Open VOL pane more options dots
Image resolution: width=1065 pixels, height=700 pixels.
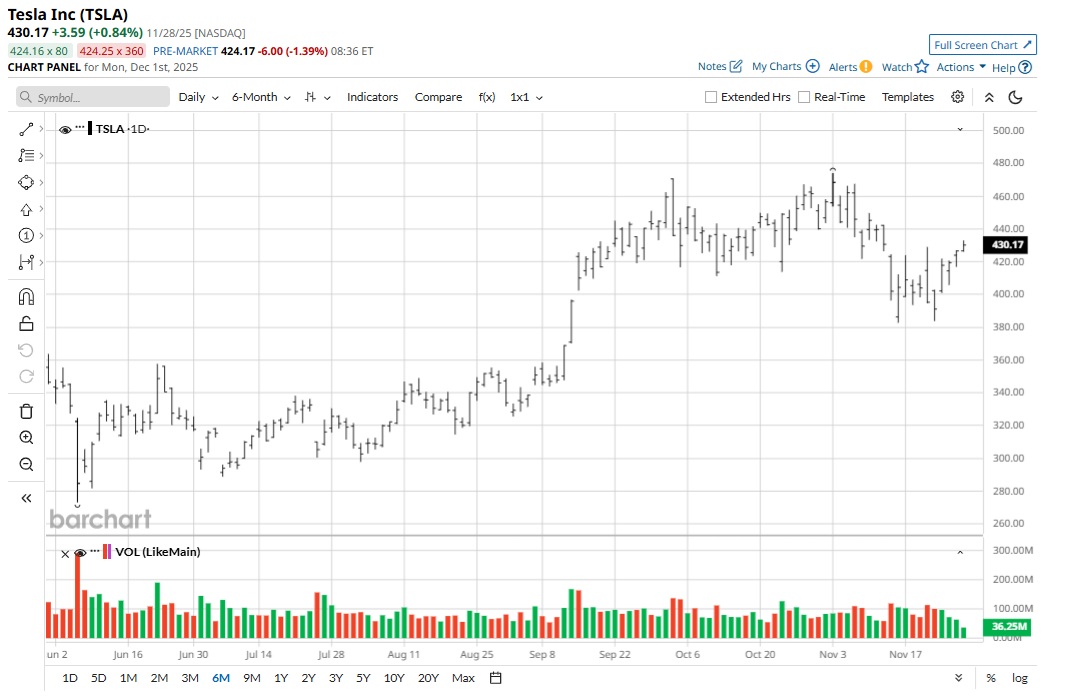click(x=94, y=550)
